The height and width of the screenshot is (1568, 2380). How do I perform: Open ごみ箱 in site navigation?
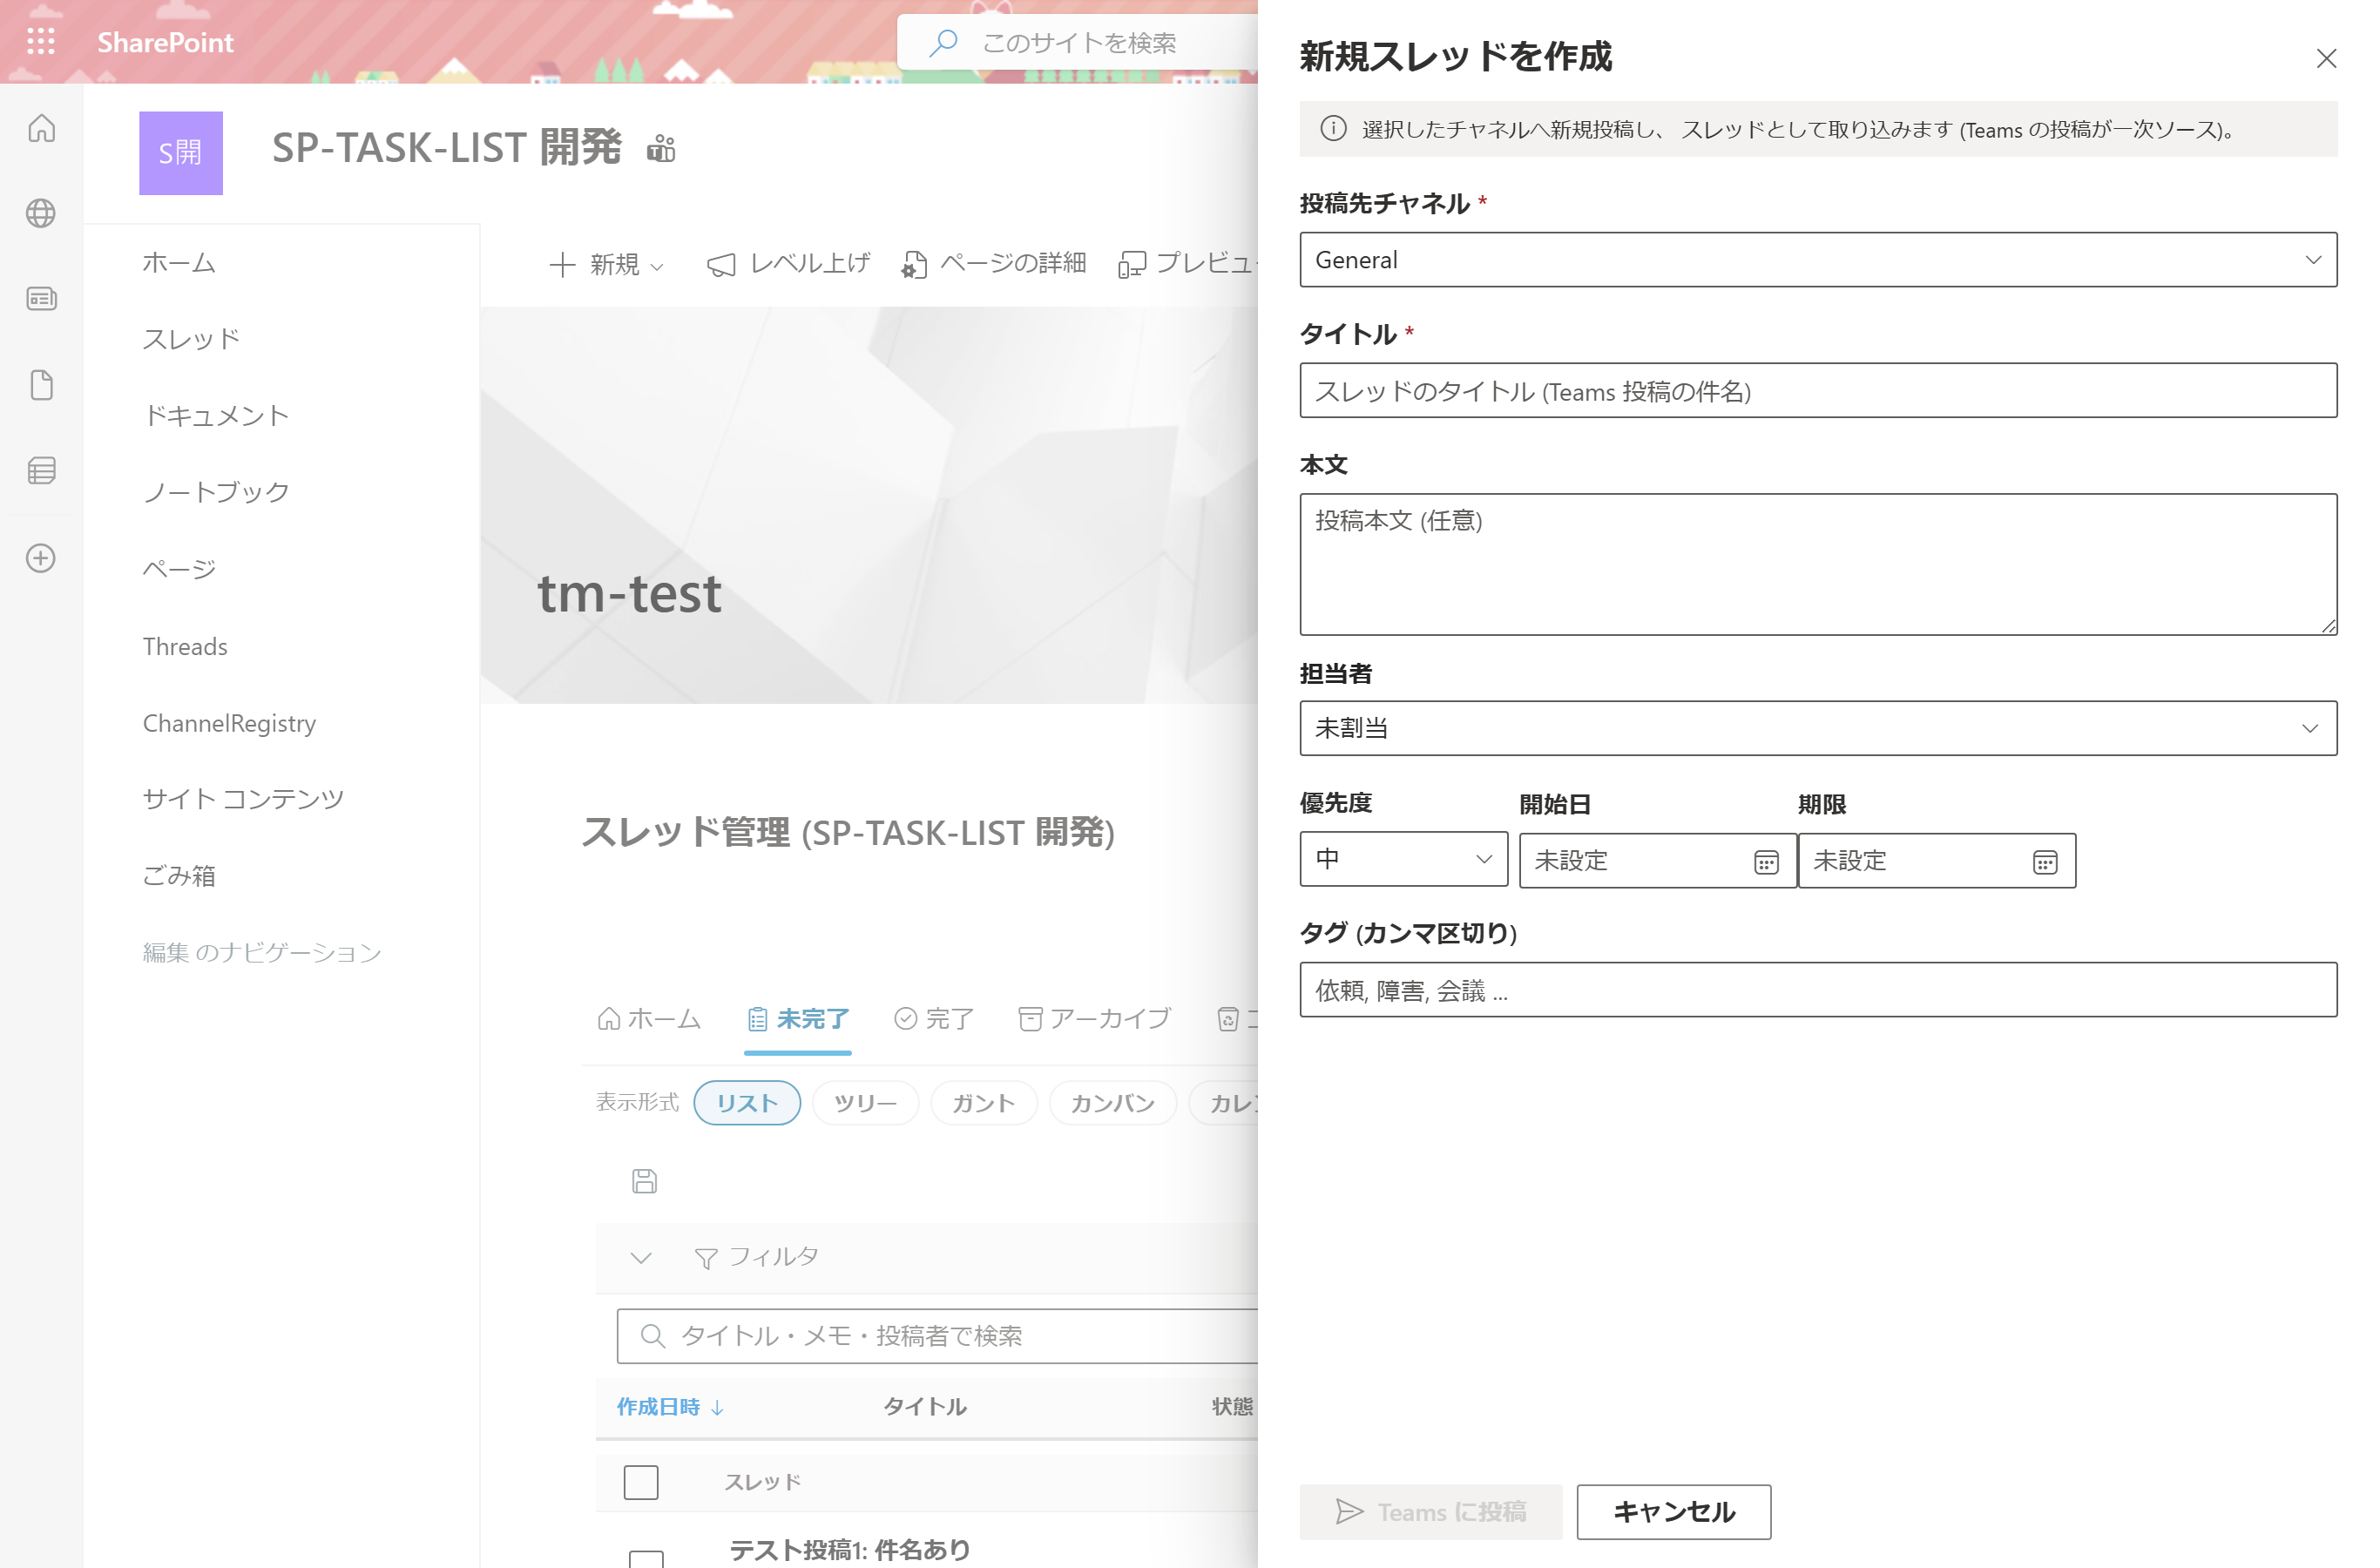[x=179, y=876]
